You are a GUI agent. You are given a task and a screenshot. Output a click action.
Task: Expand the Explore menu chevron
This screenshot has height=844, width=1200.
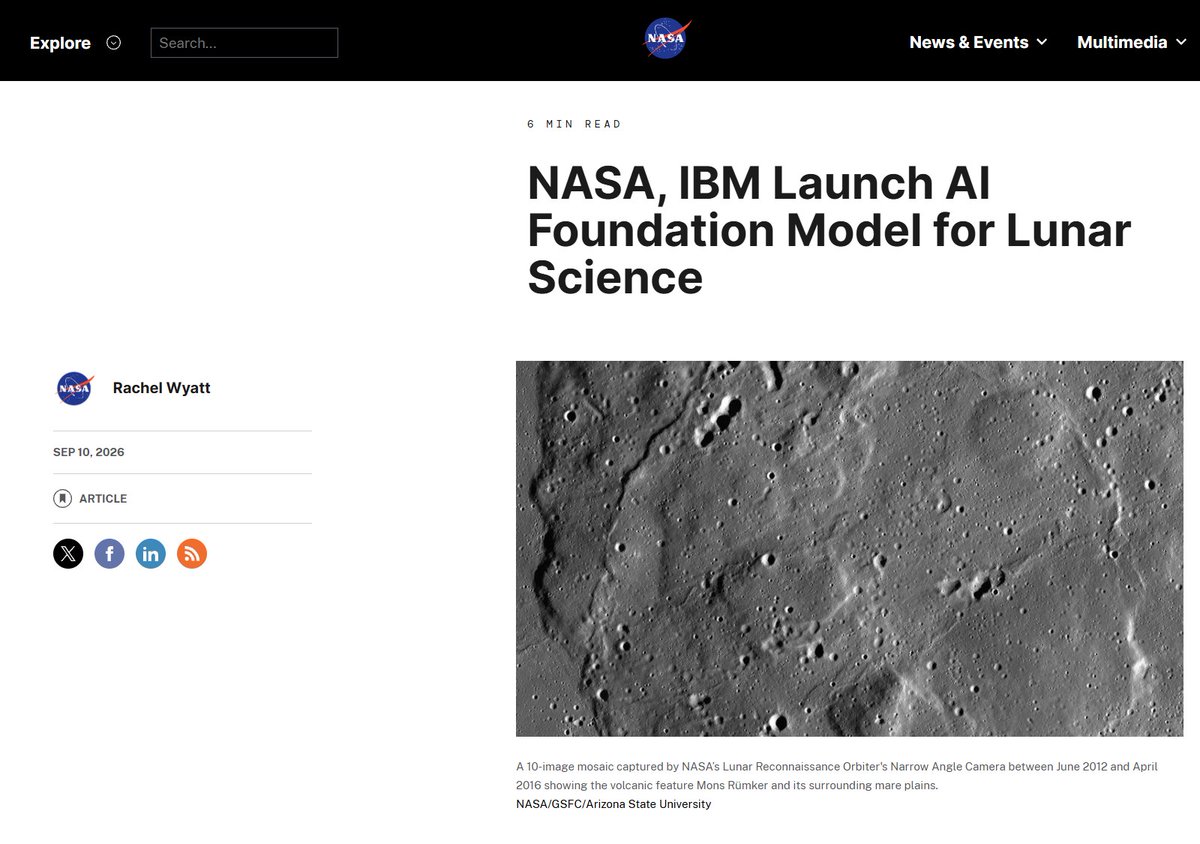113,42
